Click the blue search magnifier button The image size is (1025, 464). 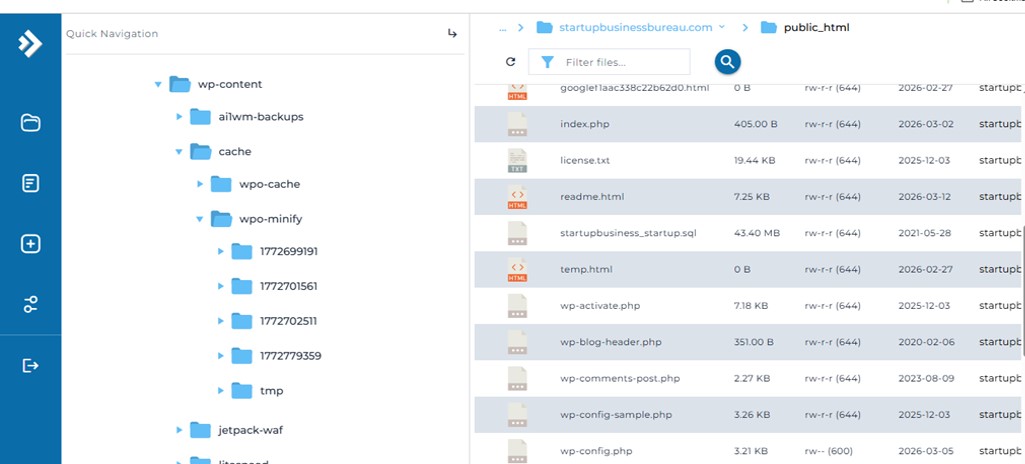pyautogui.click(x=727, y=62)
